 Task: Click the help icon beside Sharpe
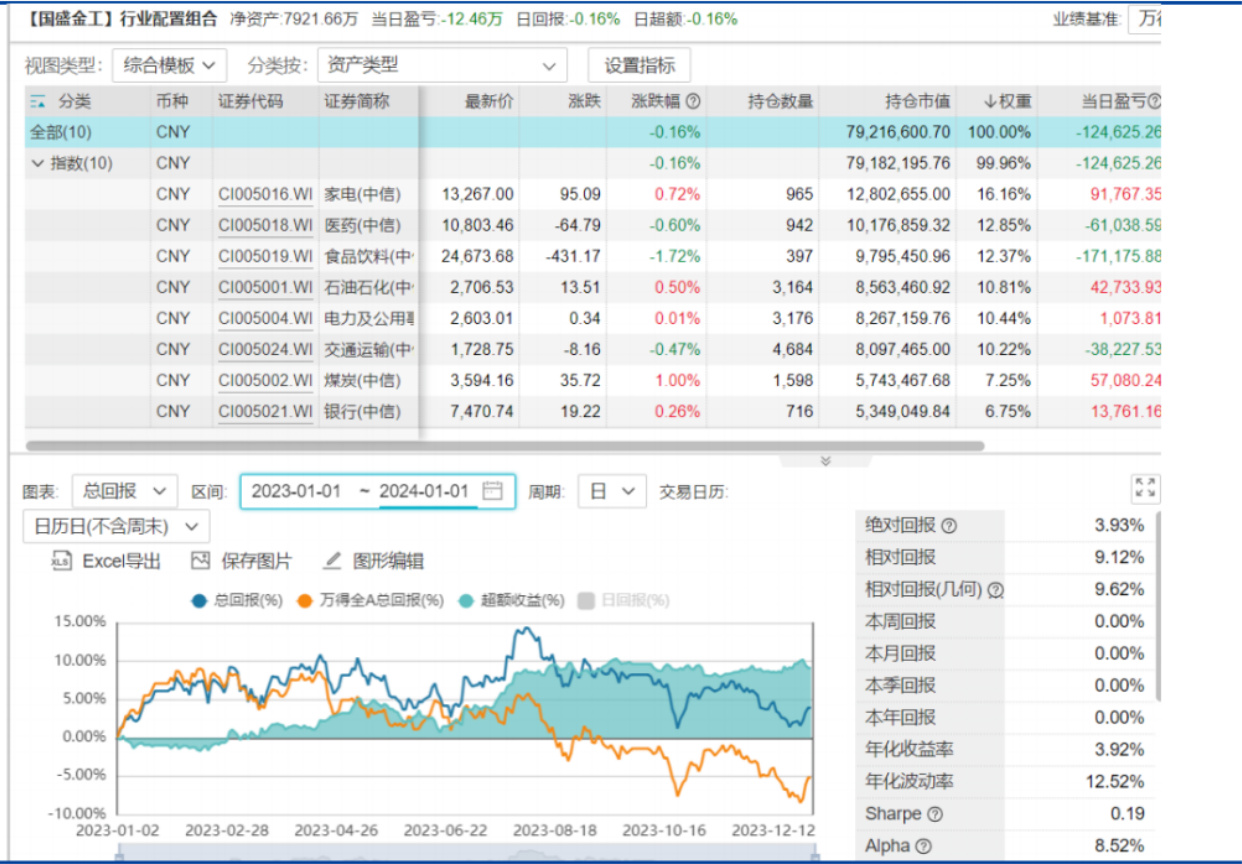[935, 814]
